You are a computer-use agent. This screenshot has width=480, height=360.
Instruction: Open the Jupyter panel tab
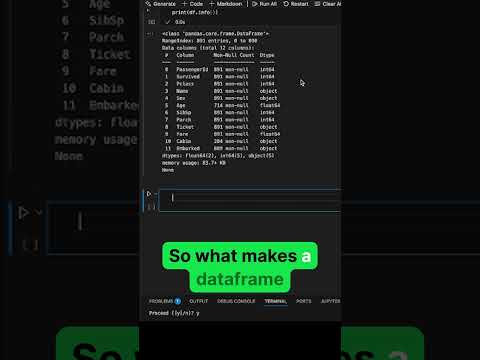click(x=331, y=301)
